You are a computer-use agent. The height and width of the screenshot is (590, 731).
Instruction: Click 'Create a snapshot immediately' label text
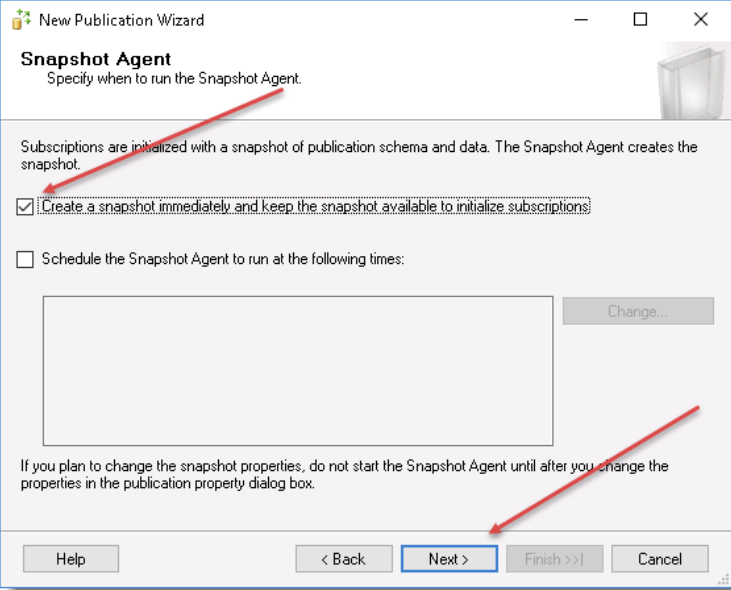click(316, 206)
